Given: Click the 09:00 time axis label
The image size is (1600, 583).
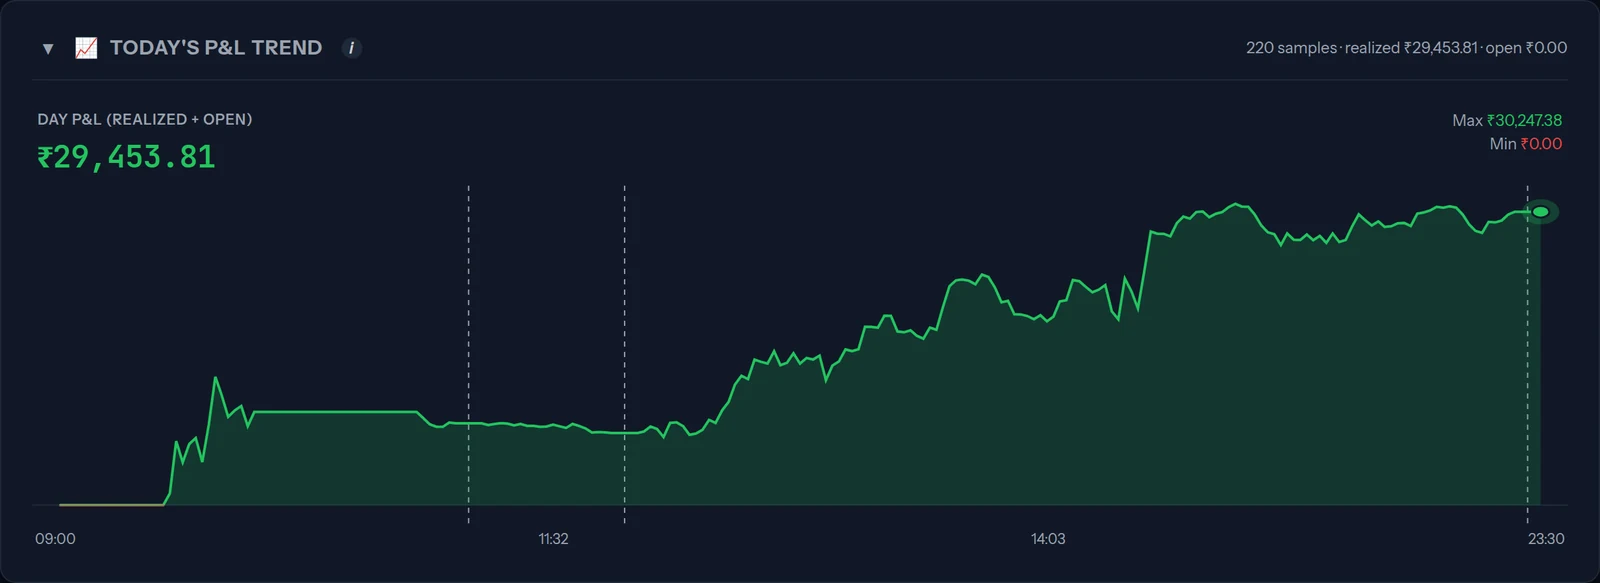Looking at the screenshot, I should tap(55, 539).
